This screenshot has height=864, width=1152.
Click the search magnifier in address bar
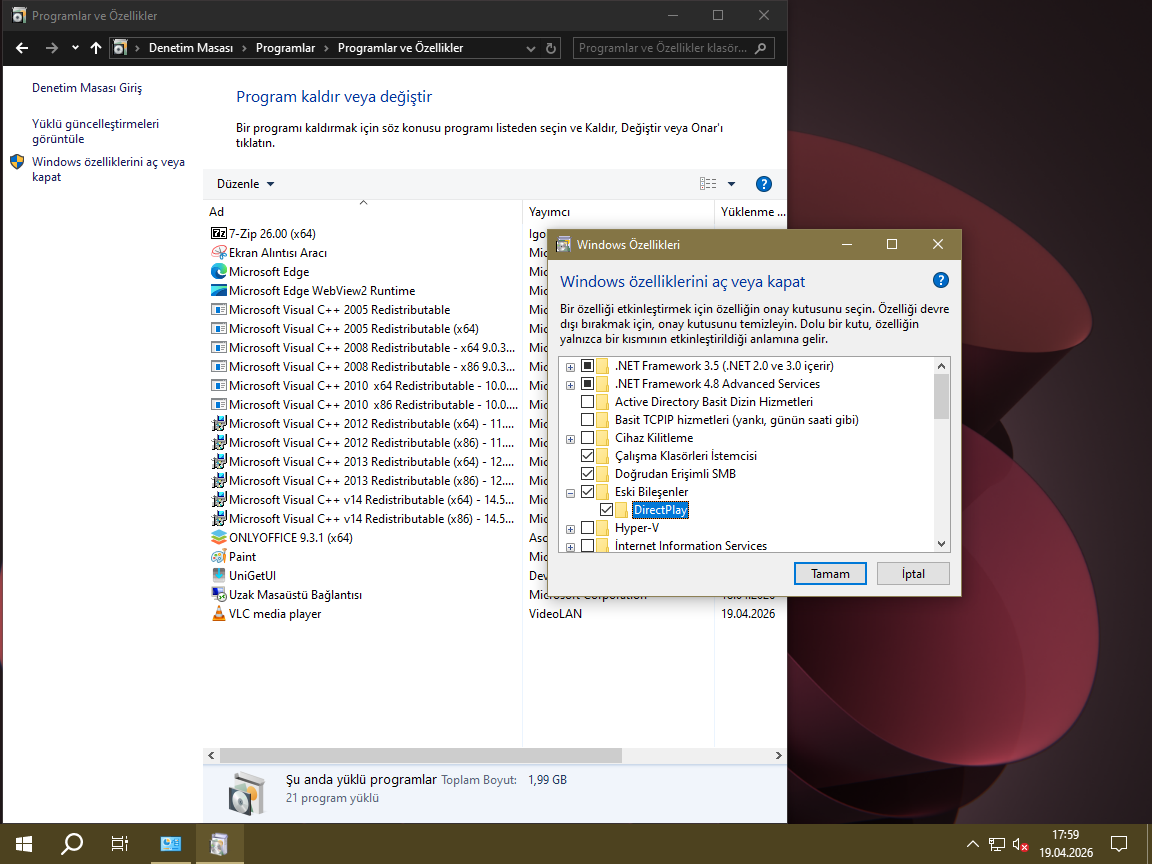[760, 48]
